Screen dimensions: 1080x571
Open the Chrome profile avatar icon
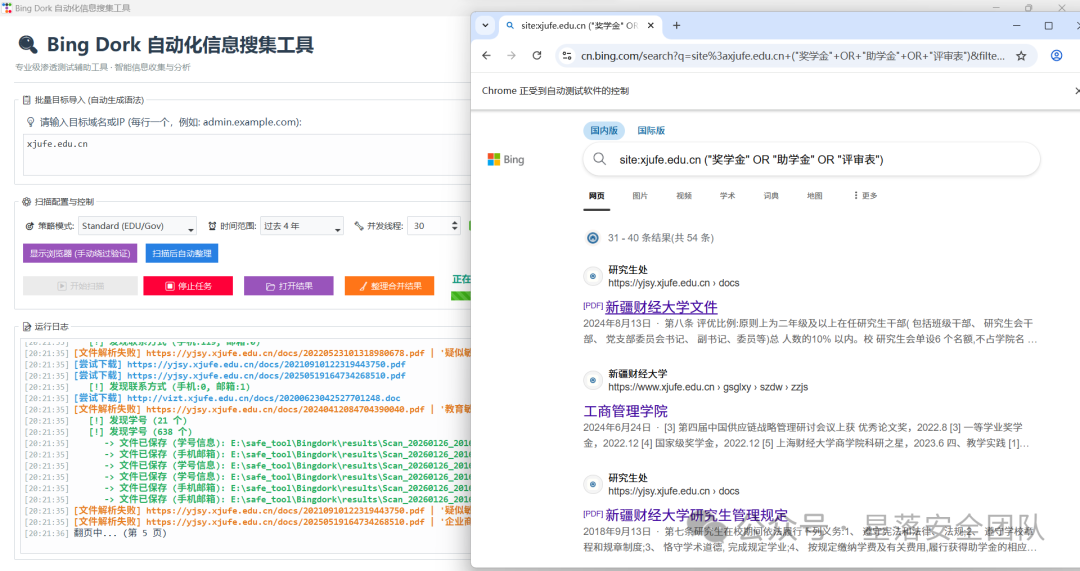coord(1056,56)
